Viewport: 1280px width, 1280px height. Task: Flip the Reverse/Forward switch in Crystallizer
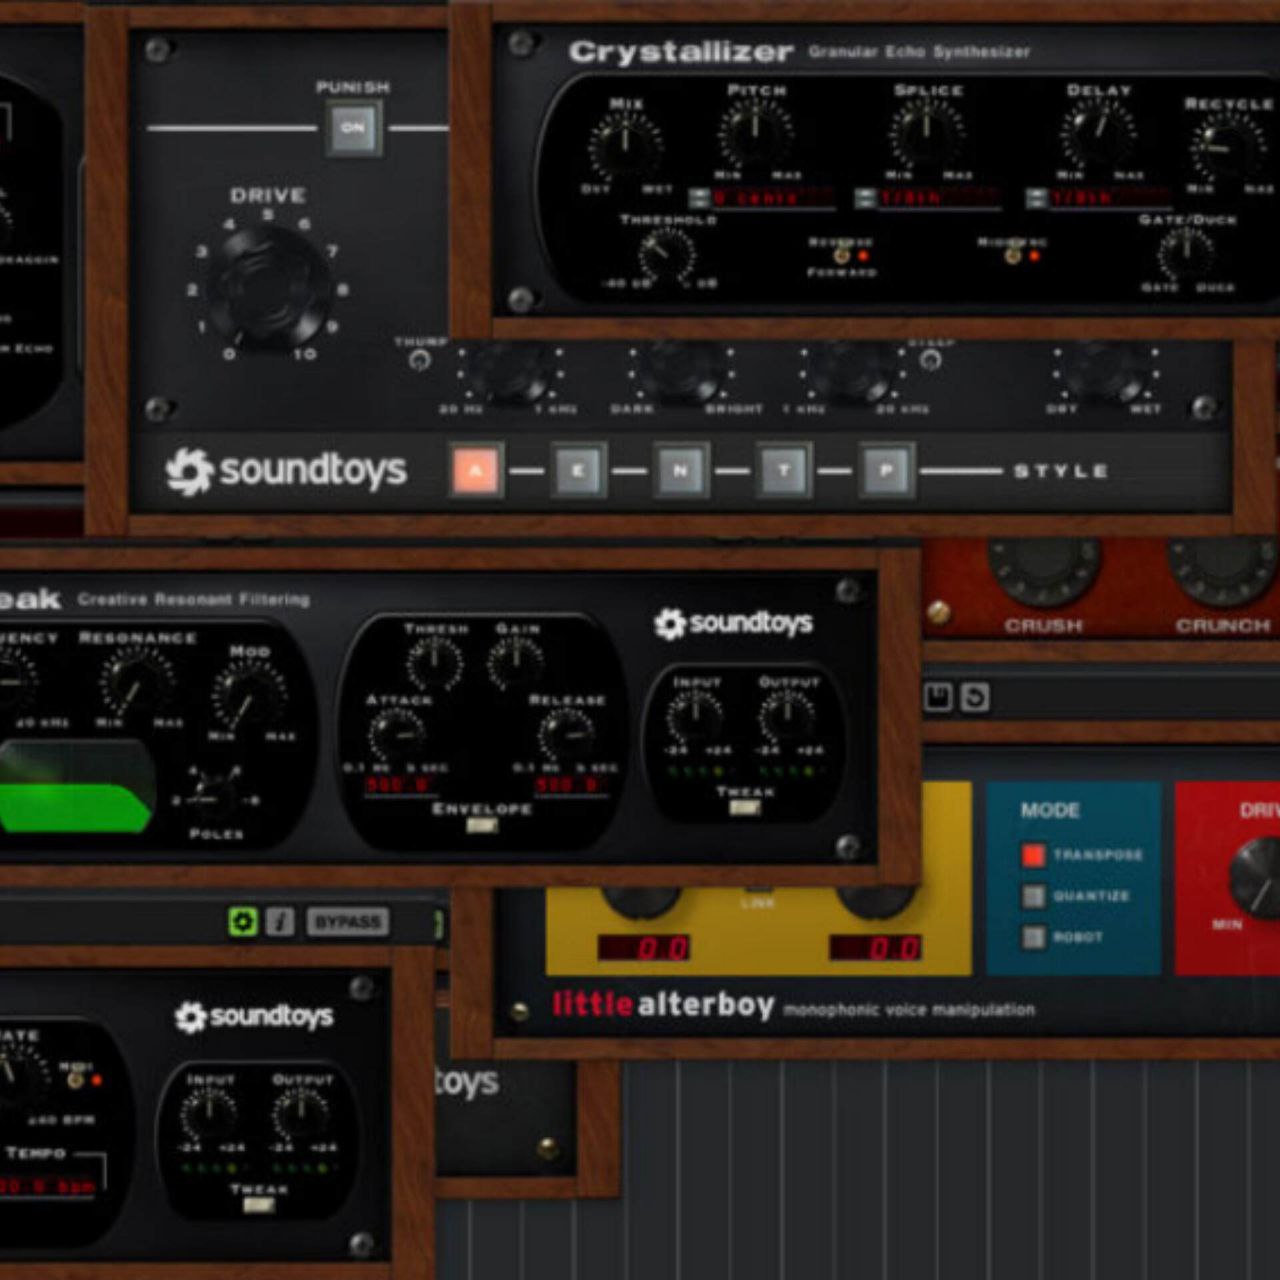841,256
